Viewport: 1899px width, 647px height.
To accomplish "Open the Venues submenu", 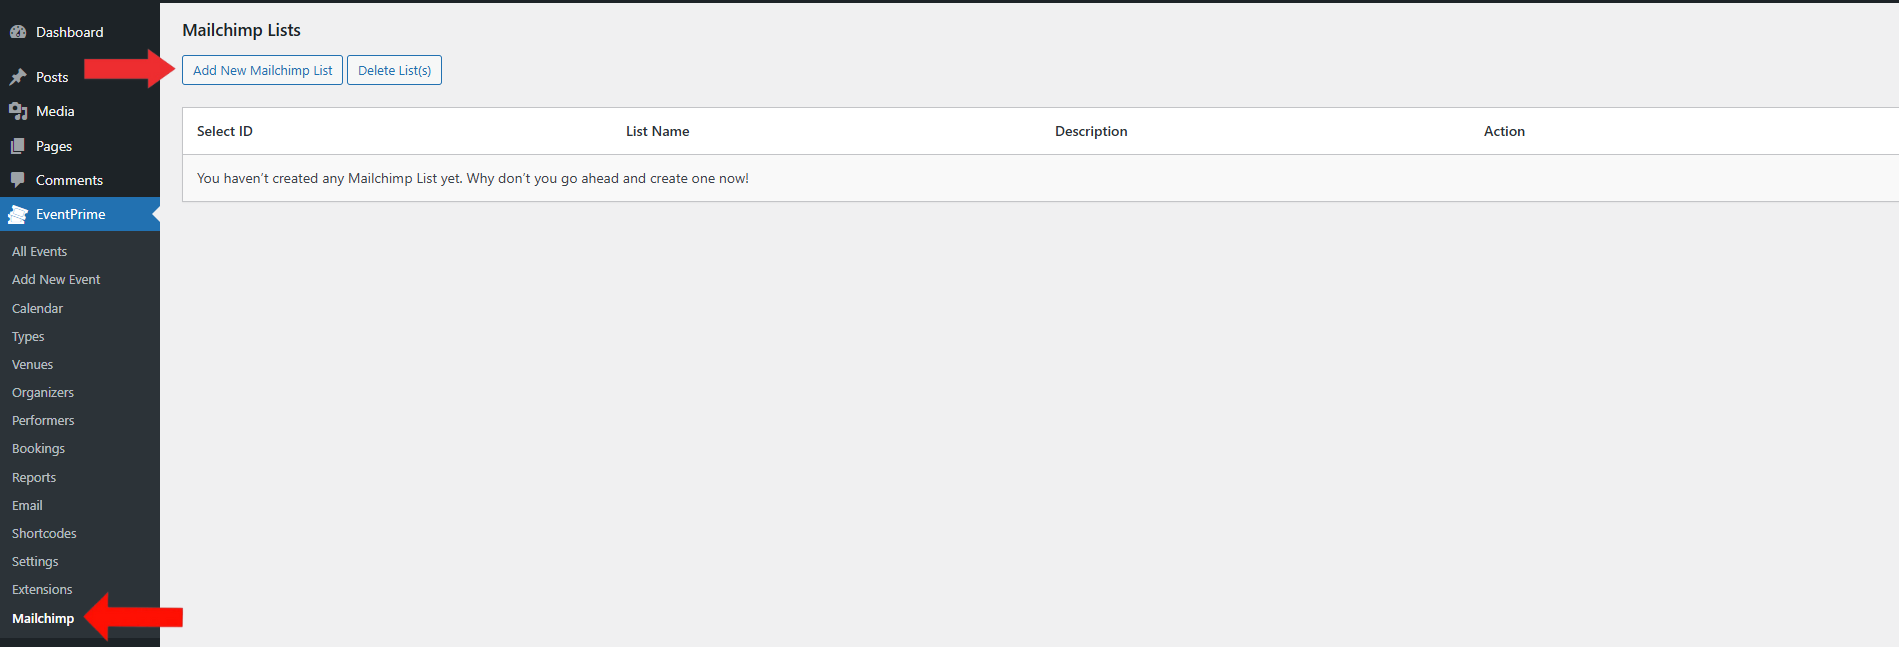I will pyautogui.click(x=32, y=364).
